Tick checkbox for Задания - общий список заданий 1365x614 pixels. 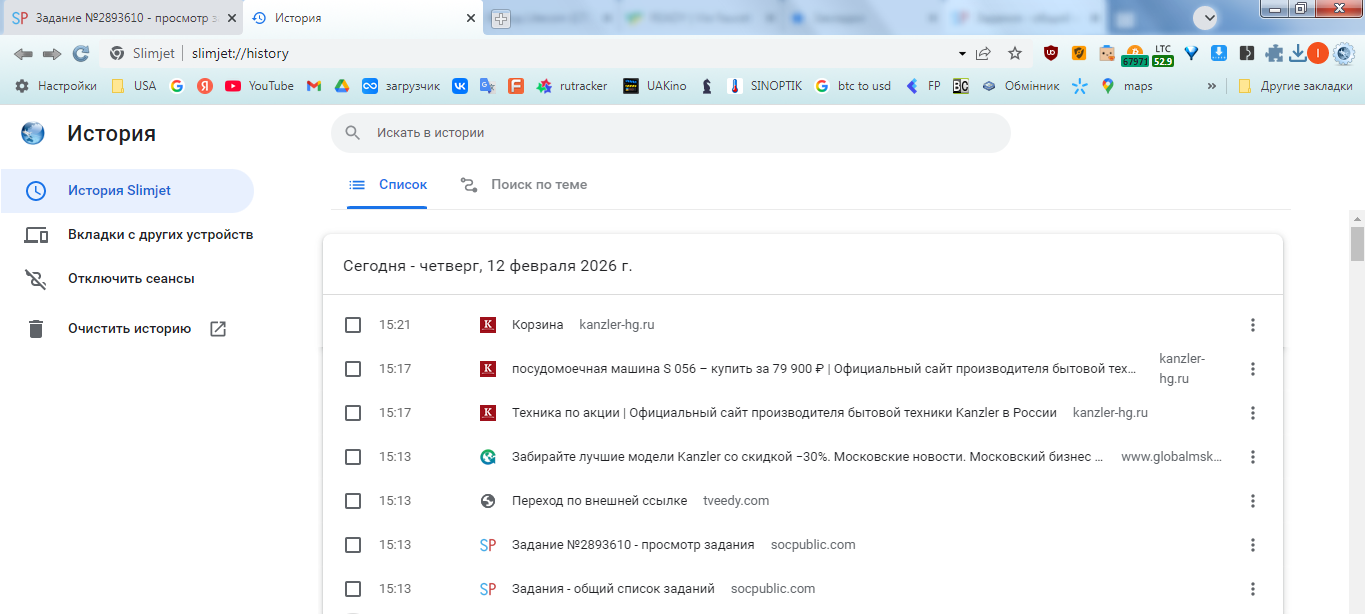(x=353, y=589)
